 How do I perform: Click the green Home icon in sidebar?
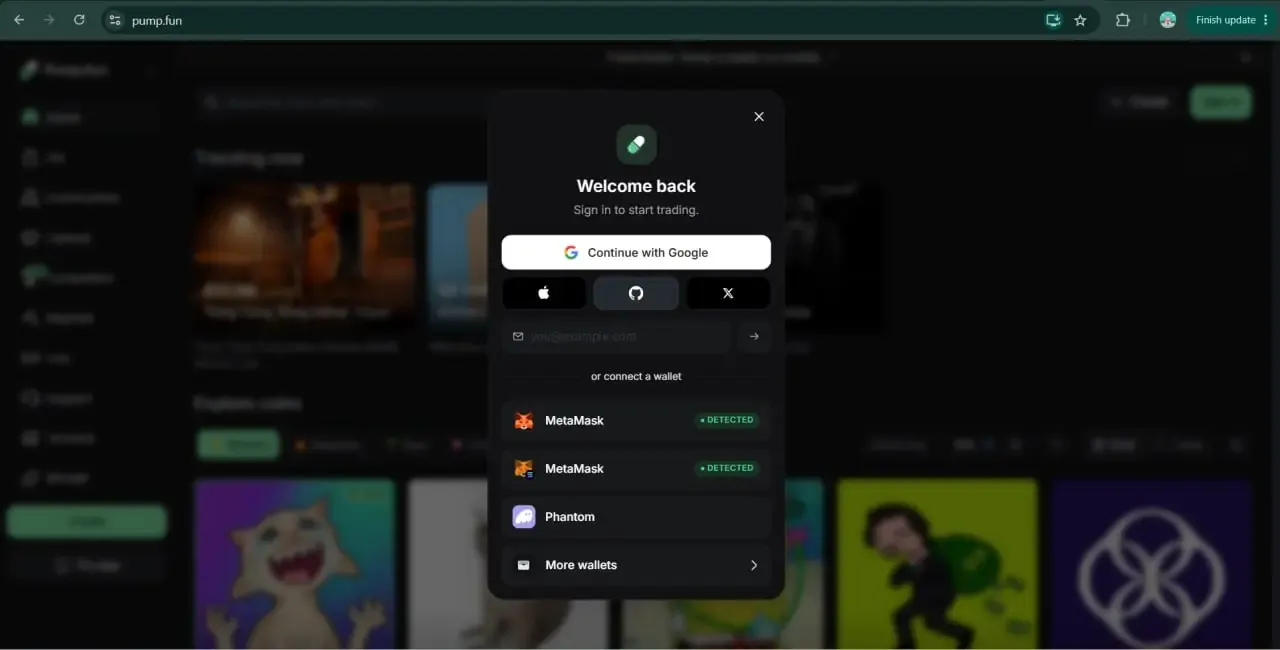coord(30,117)
